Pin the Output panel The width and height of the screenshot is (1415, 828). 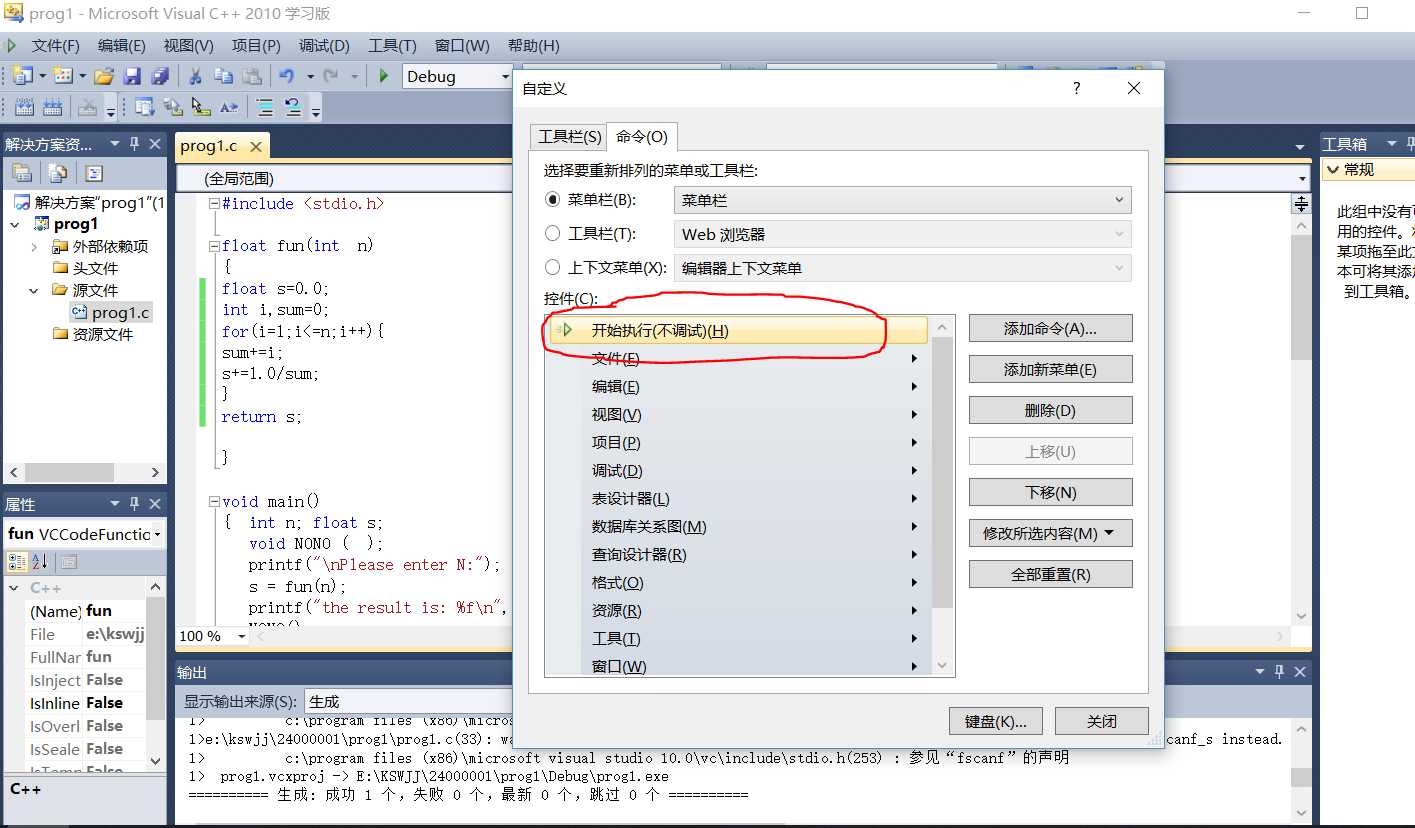1279,672
